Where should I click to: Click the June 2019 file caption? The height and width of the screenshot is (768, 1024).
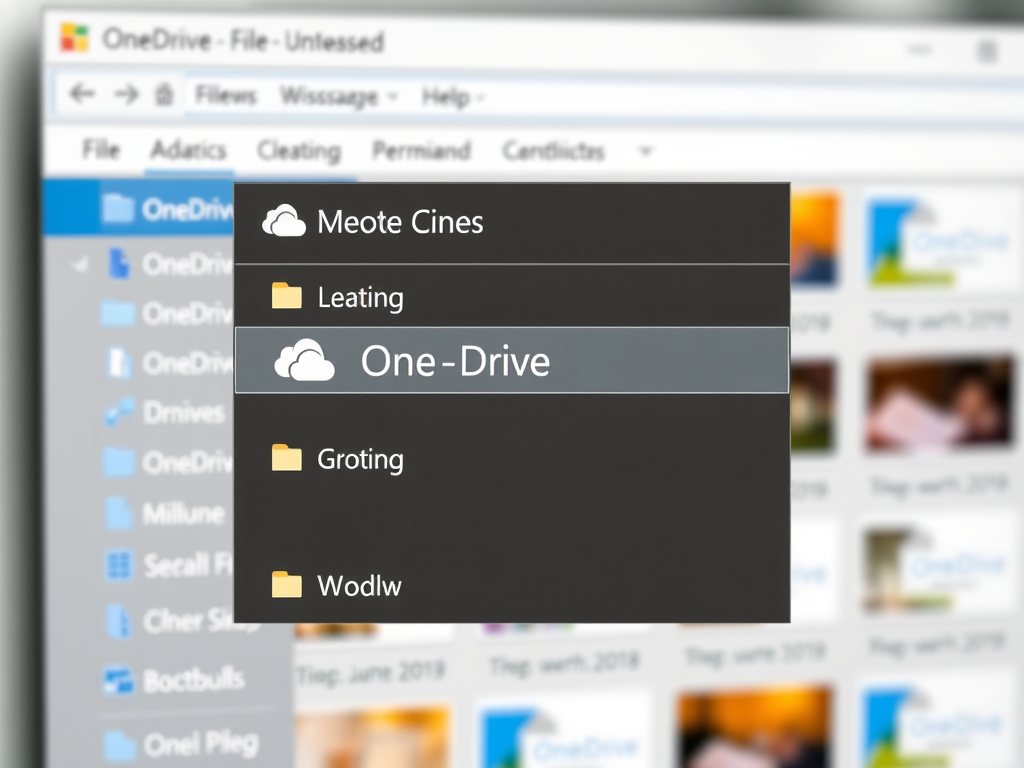tap(371, 672)
